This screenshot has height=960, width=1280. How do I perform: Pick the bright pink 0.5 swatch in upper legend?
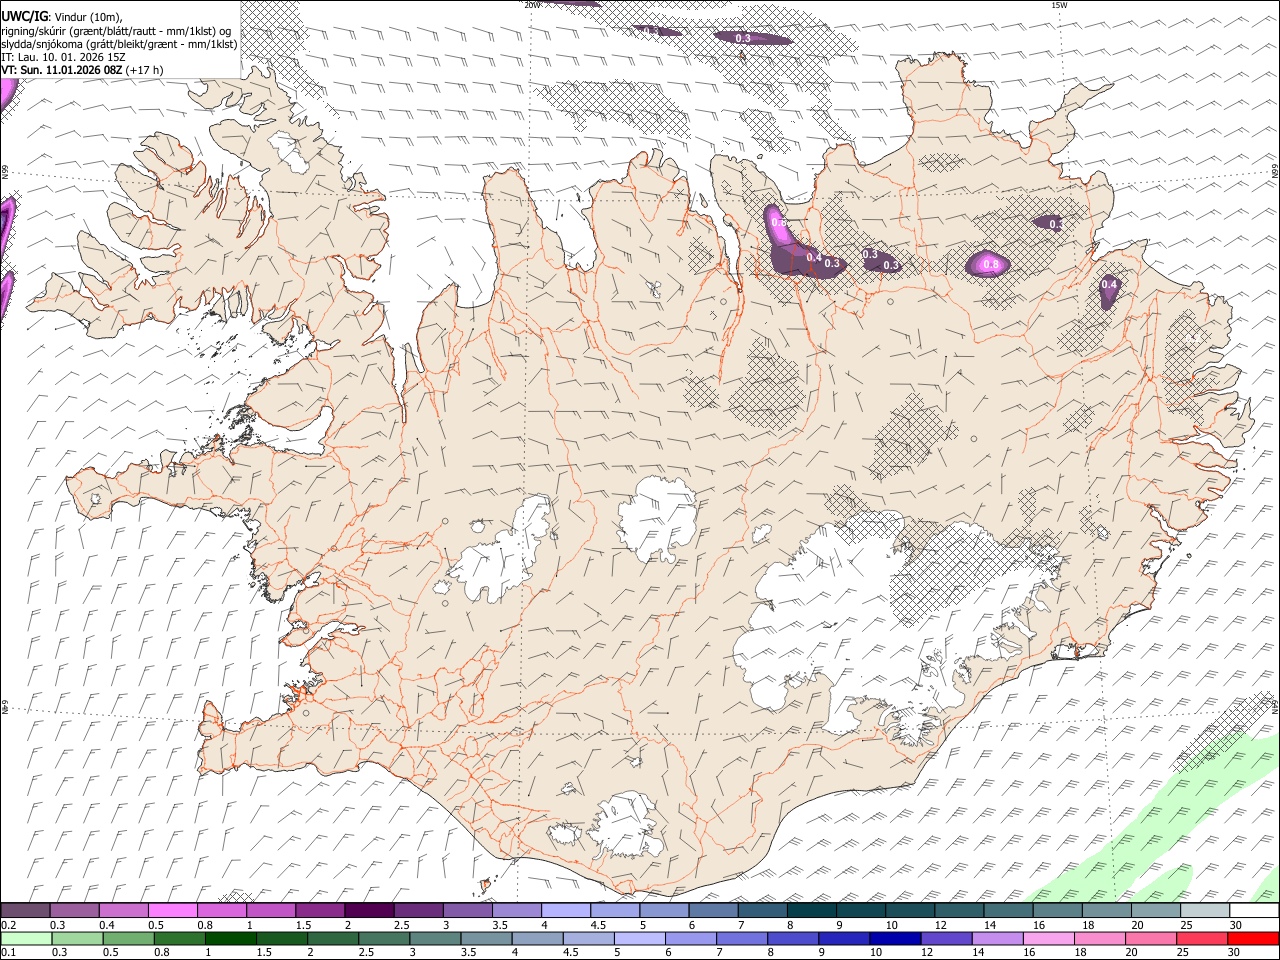pos(172,910)
